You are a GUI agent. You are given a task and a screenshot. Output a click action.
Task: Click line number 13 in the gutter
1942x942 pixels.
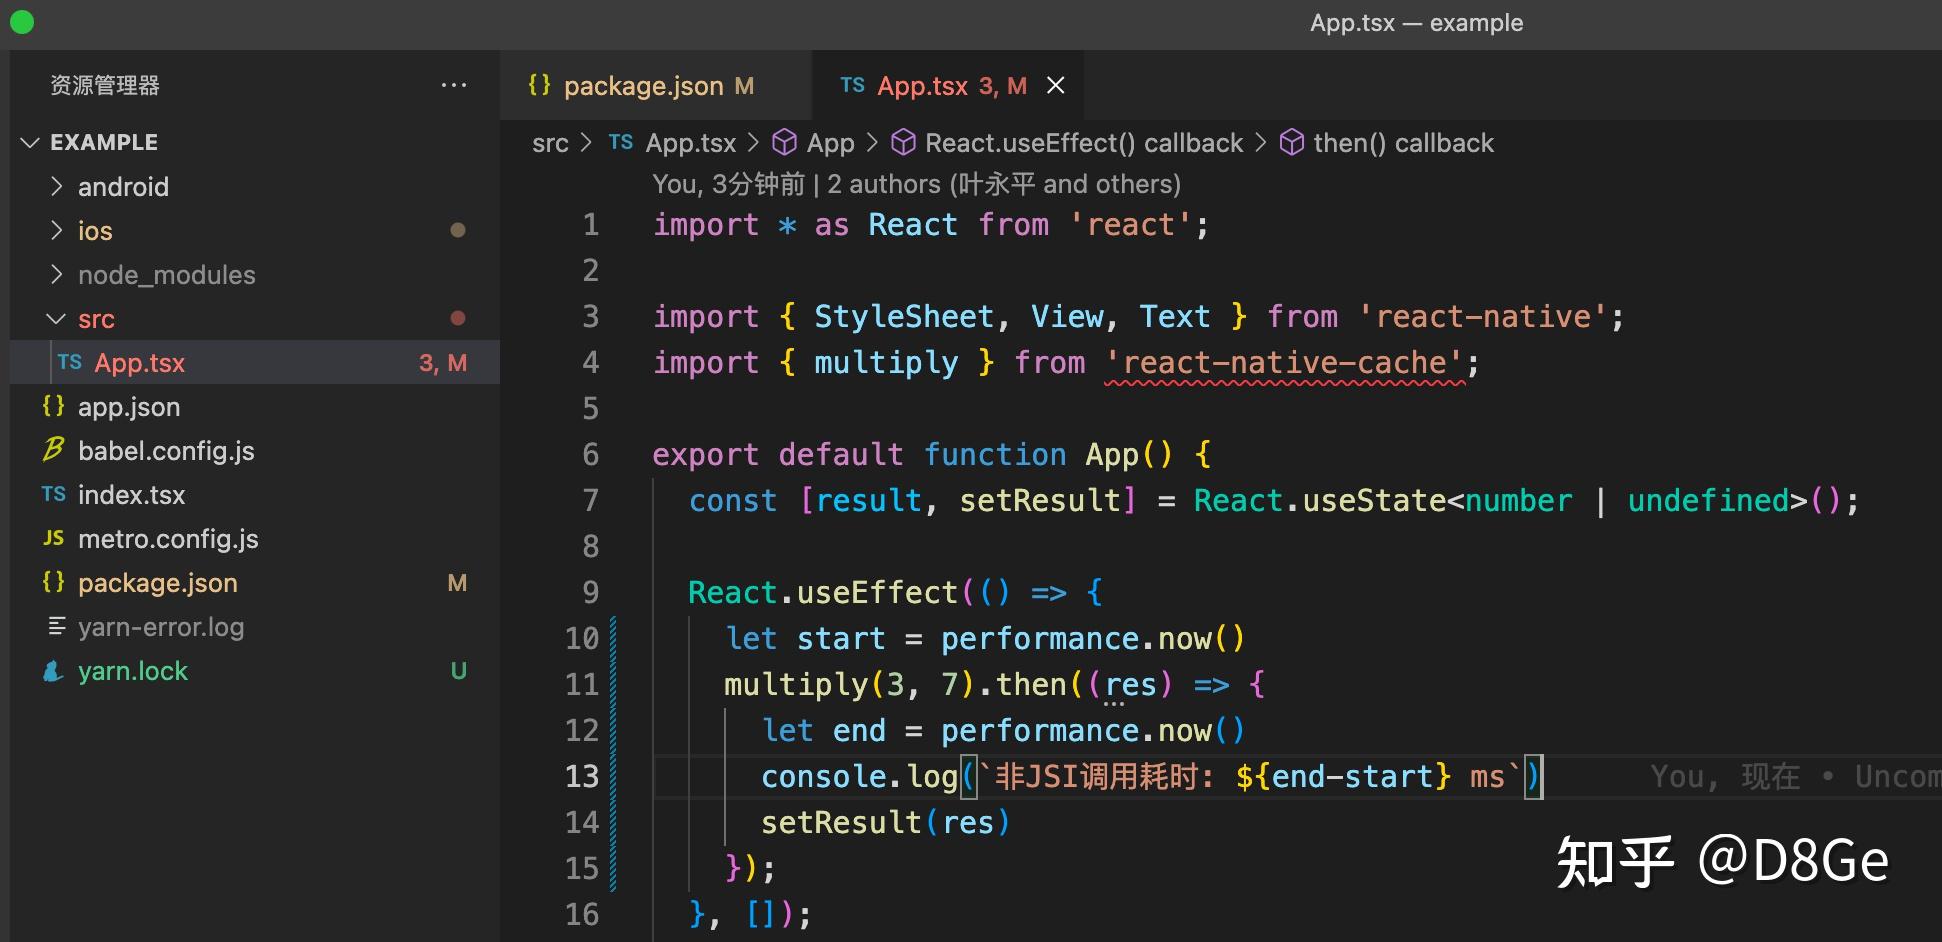pyautogui.click(x=581, y=776)
